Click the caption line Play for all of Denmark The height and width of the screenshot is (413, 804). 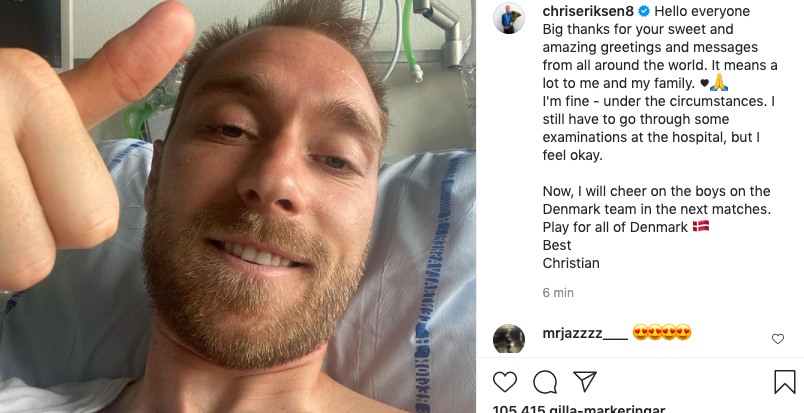615,227
